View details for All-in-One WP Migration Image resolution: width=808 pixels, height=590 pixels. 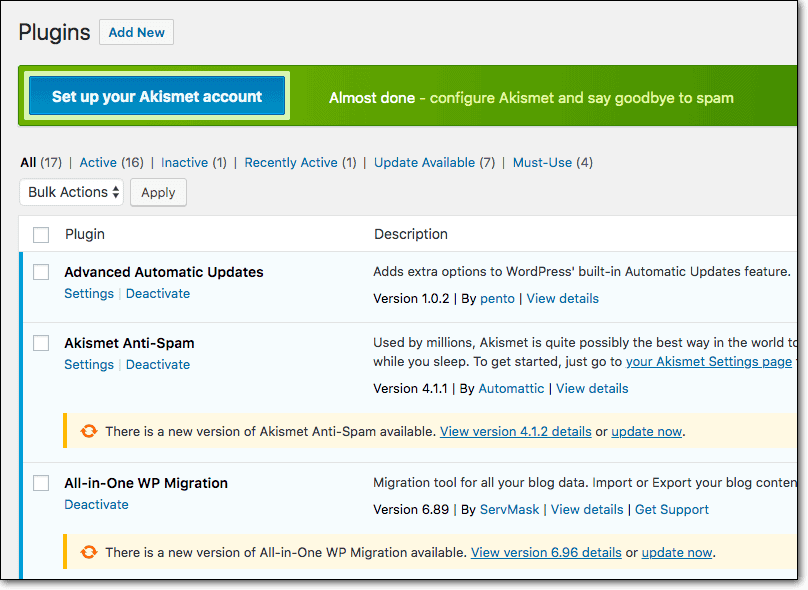pyautogui.click(x=586, y=510)
